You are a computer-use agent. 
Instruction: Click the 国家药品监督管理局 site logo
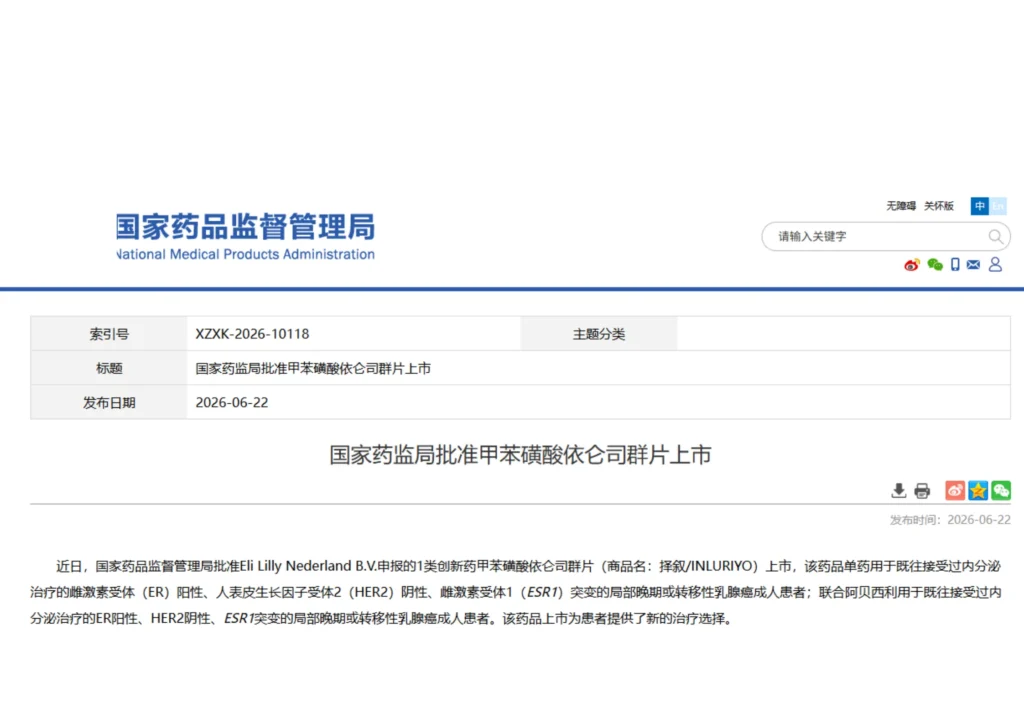[x=246, y=236]
